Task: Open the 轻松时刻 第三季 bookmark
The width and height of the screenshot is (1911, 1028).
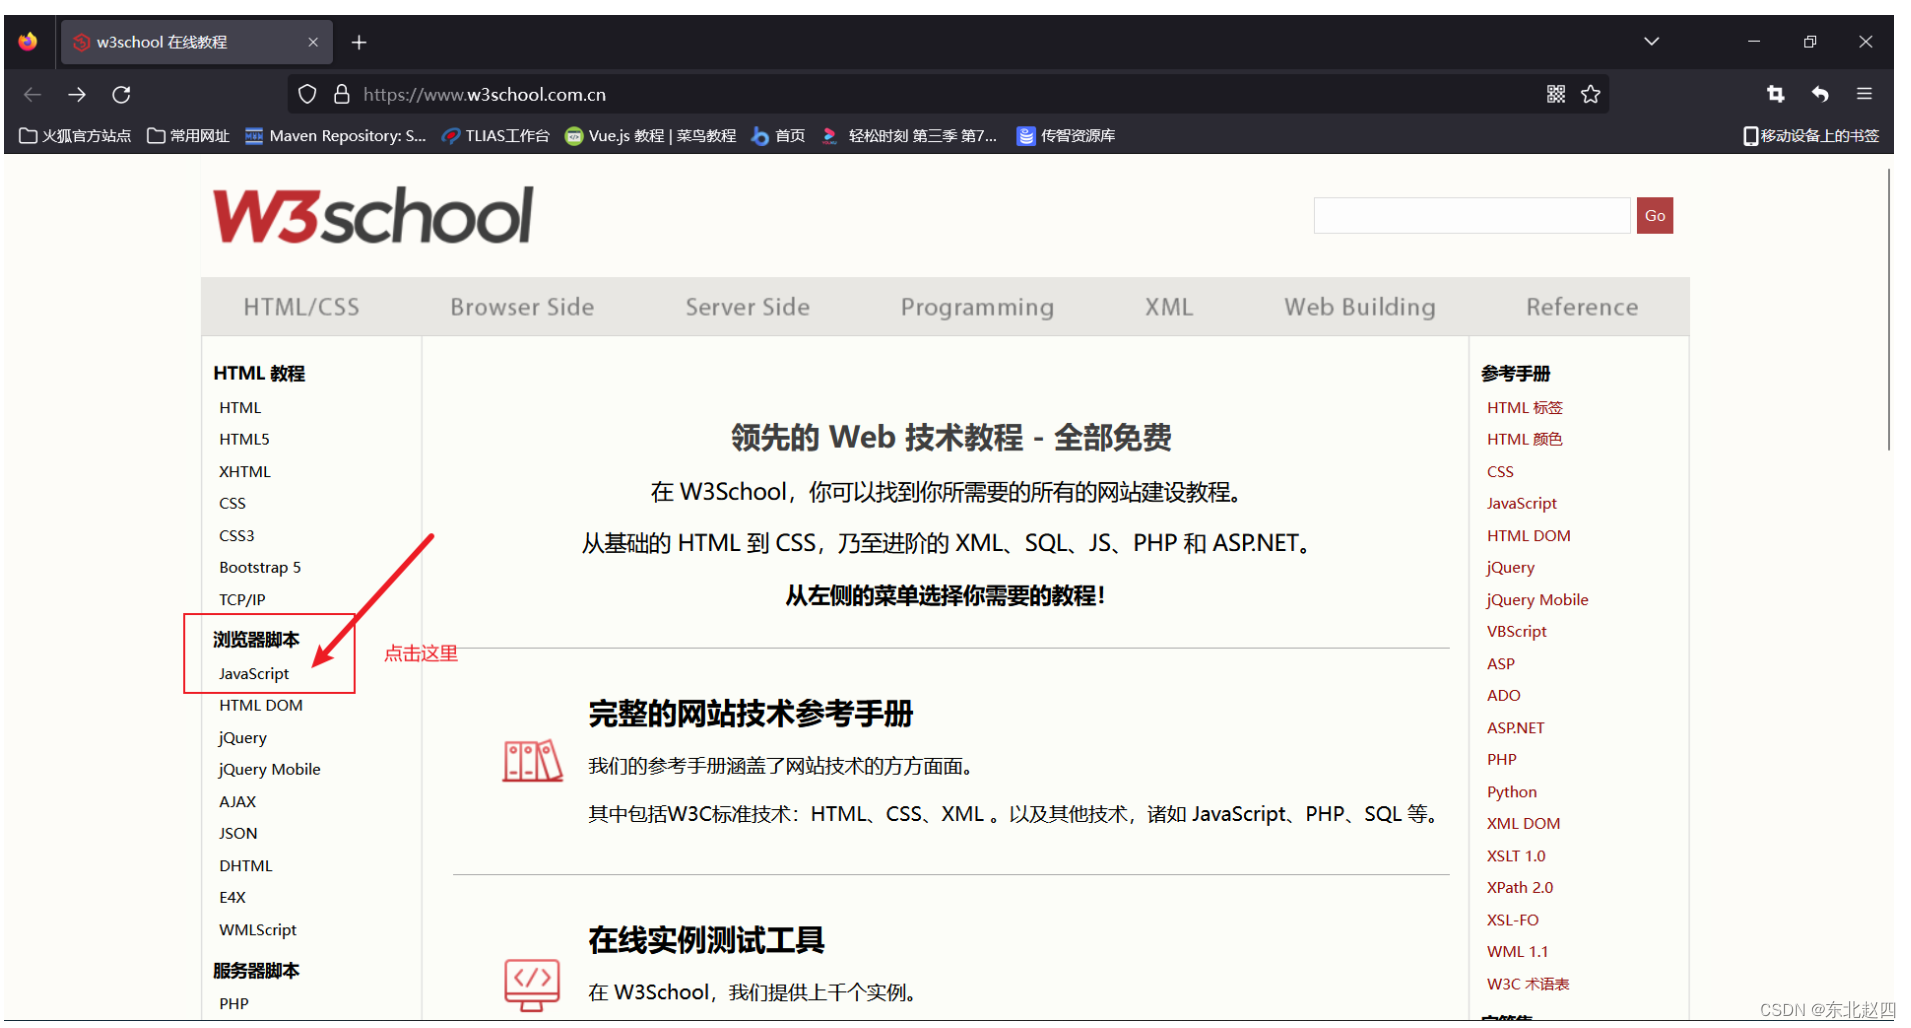Action: (909, 136)
